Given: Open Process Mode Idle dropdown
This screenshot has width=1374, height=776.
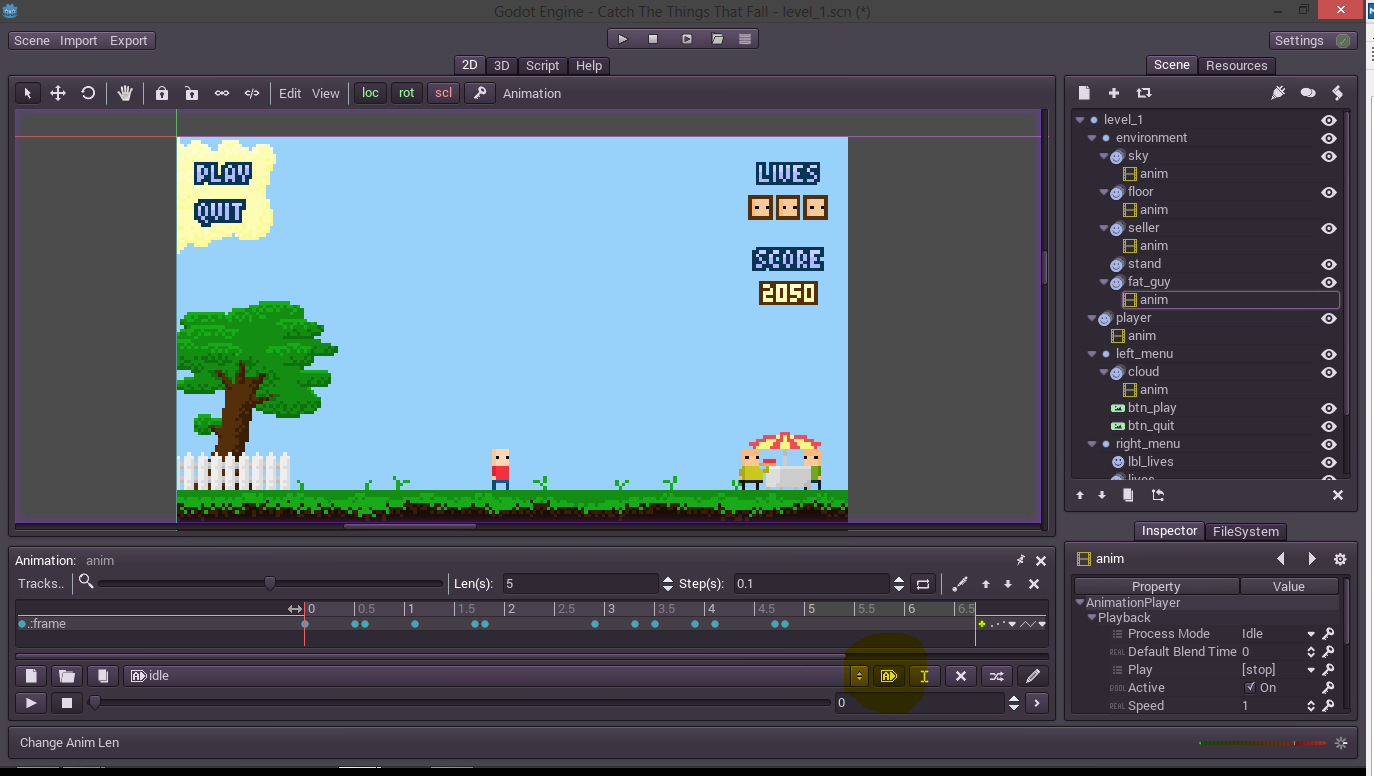Looking at the screenshot, I should pyautogui.click(x=1311, y=634).
